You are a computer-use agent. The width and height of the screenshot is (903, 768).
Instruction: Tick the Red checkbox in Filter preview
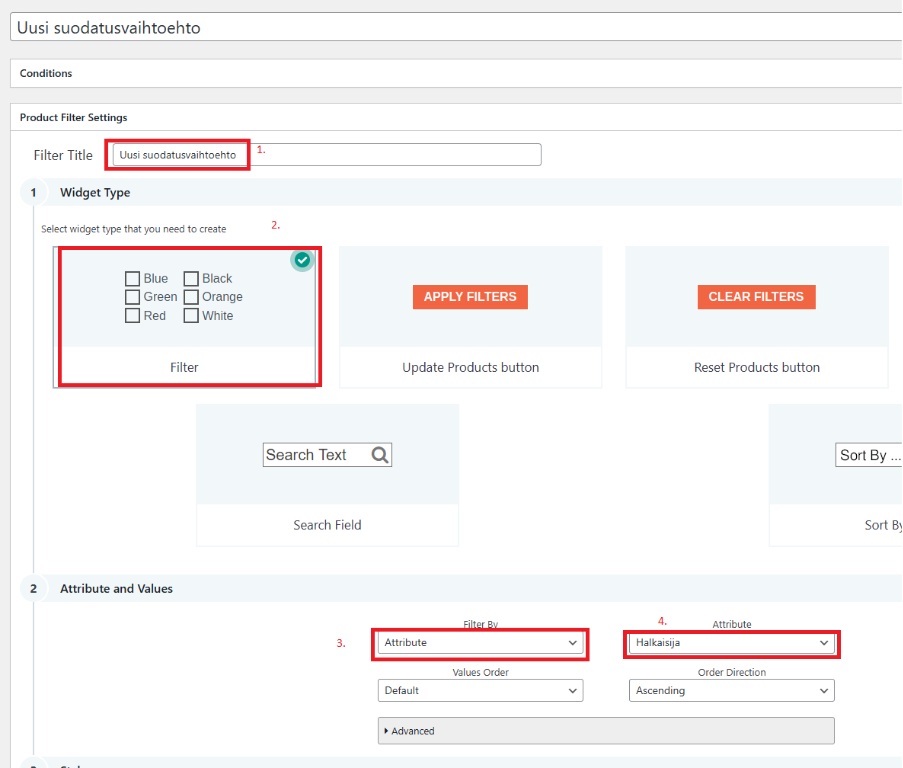point(132,315)
